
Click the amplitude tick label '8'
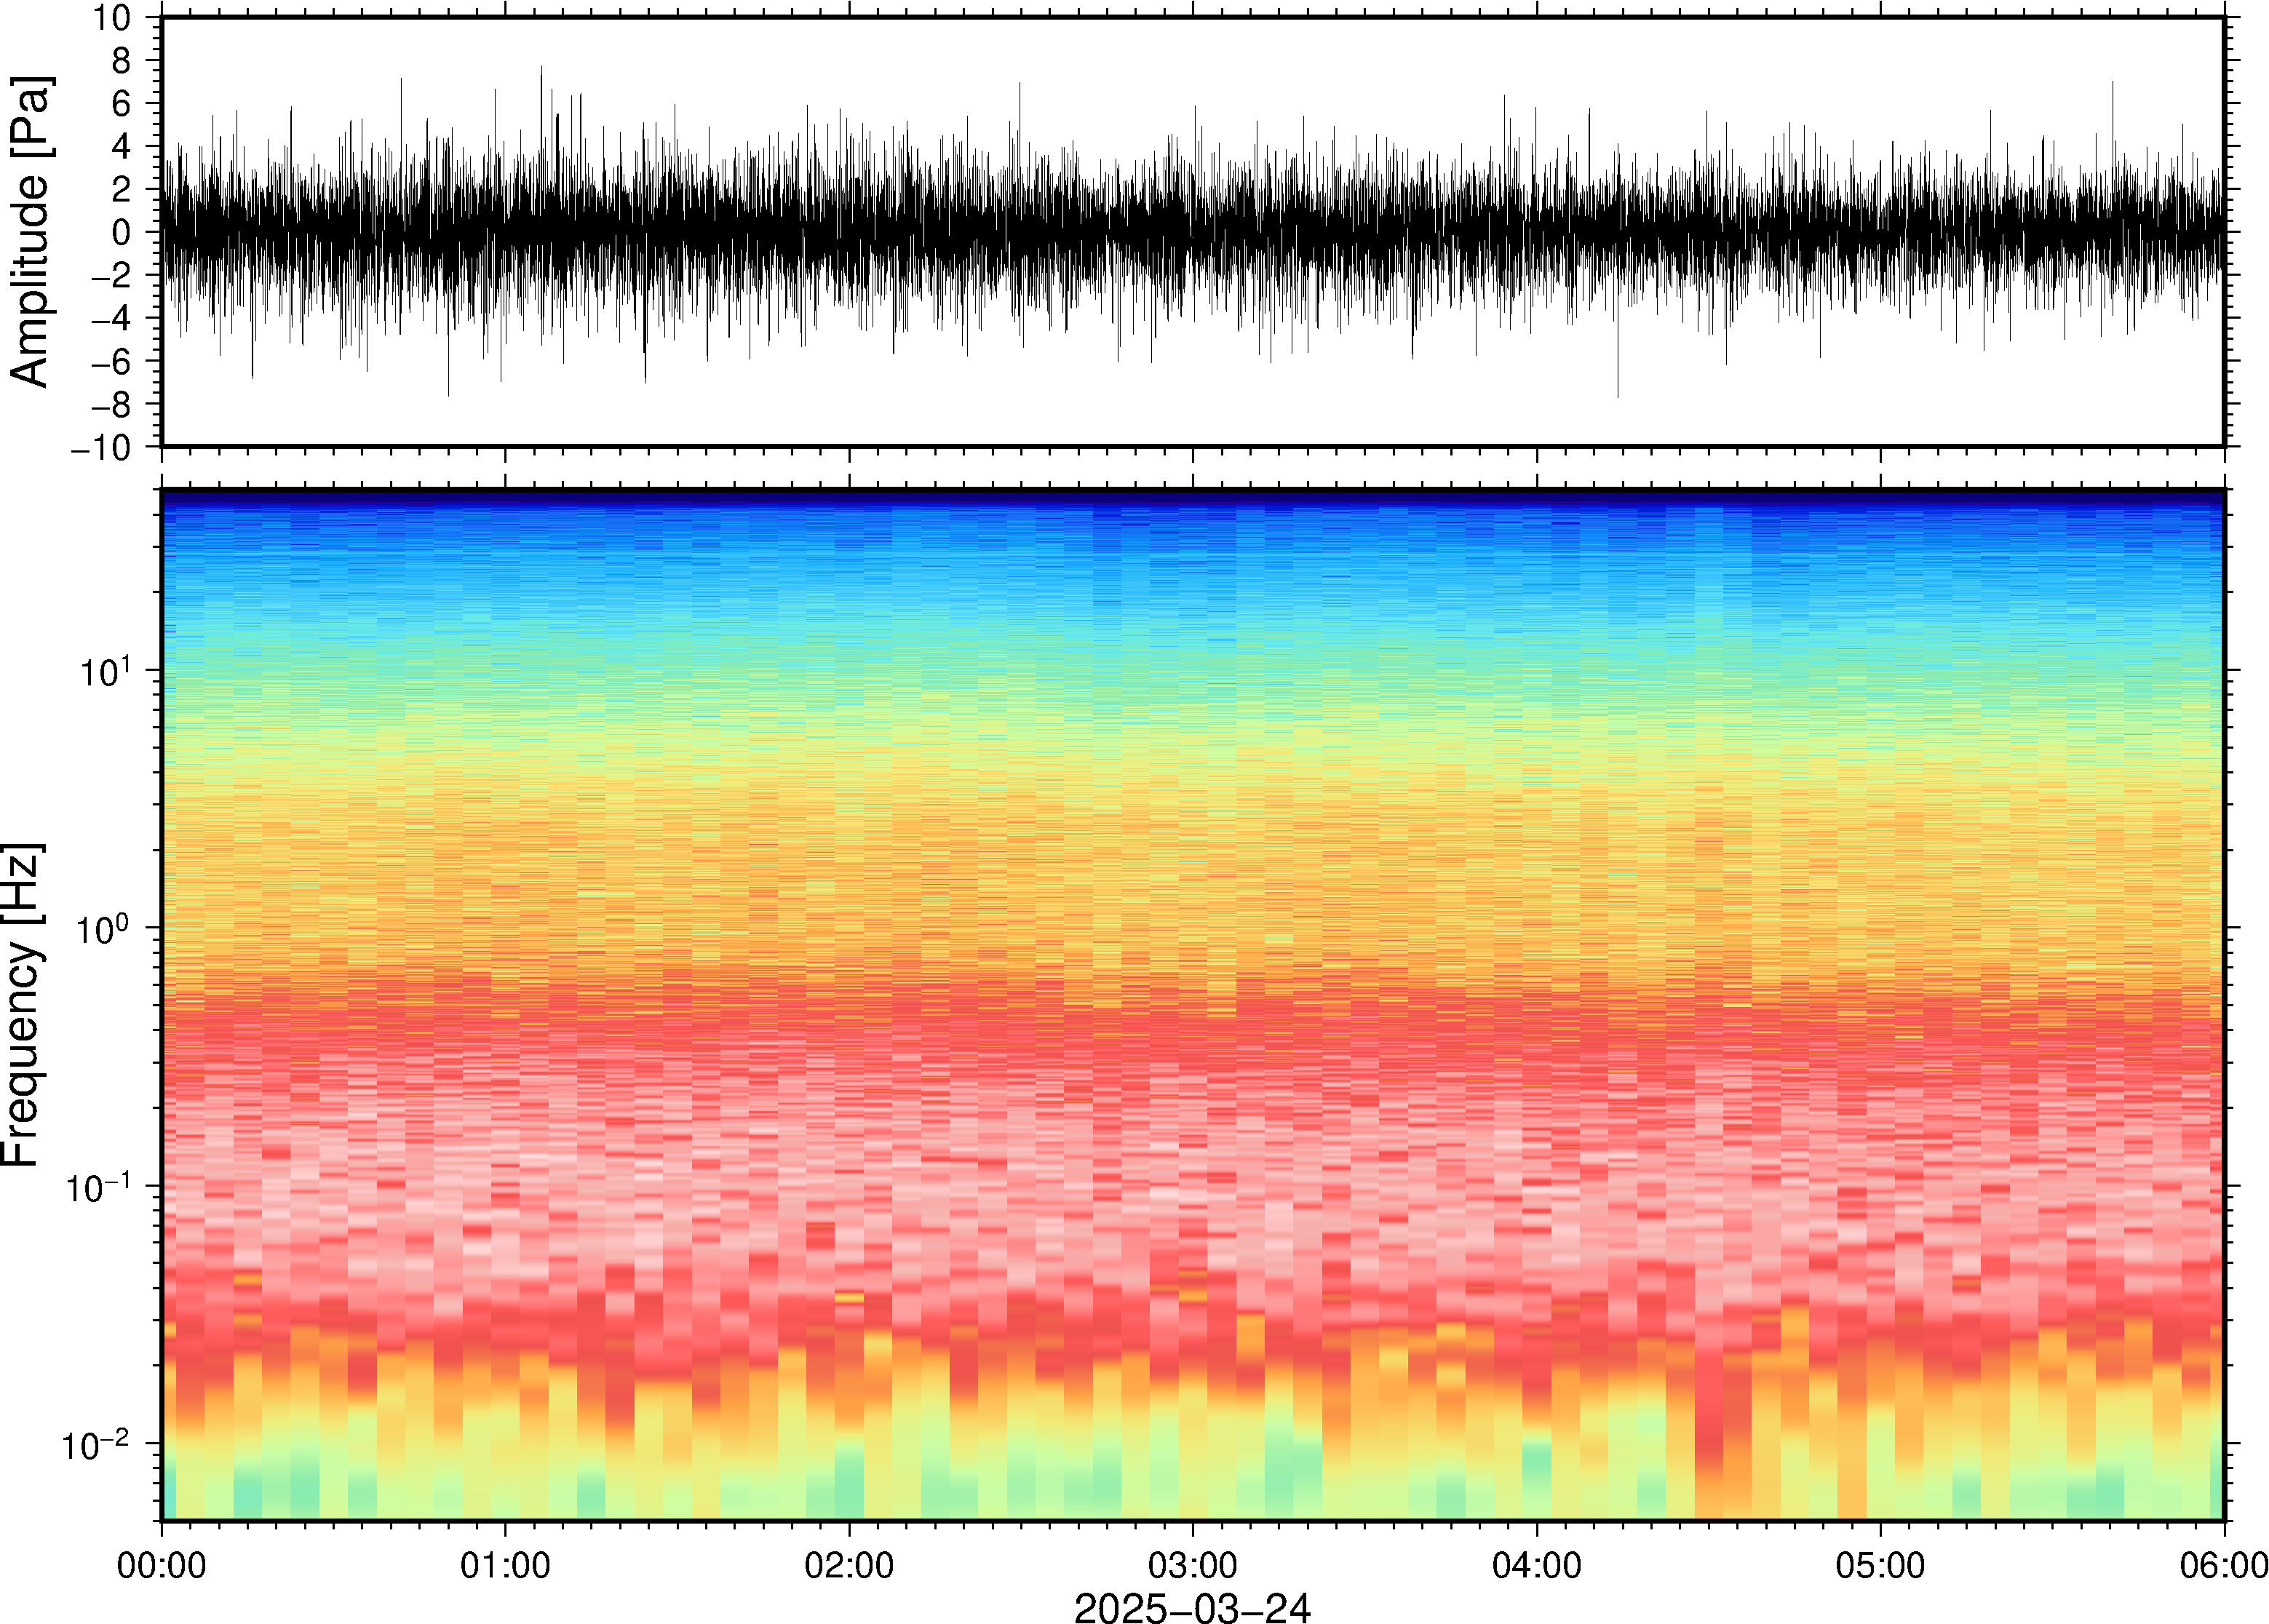tap(121, 61)
